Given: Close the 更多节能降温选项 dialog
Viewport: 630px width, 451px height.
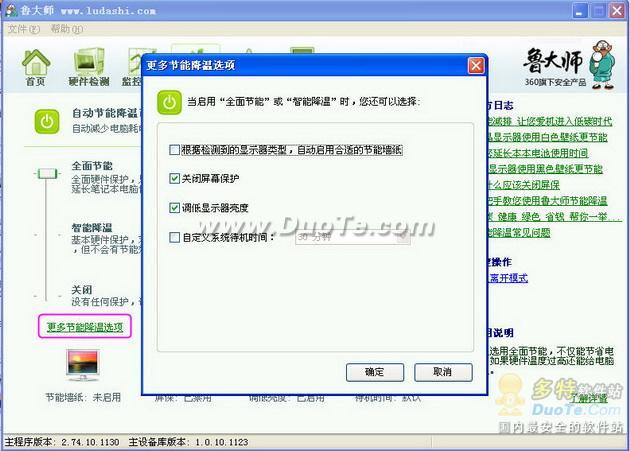Looking at the screenshot, I should click(476, 65).
